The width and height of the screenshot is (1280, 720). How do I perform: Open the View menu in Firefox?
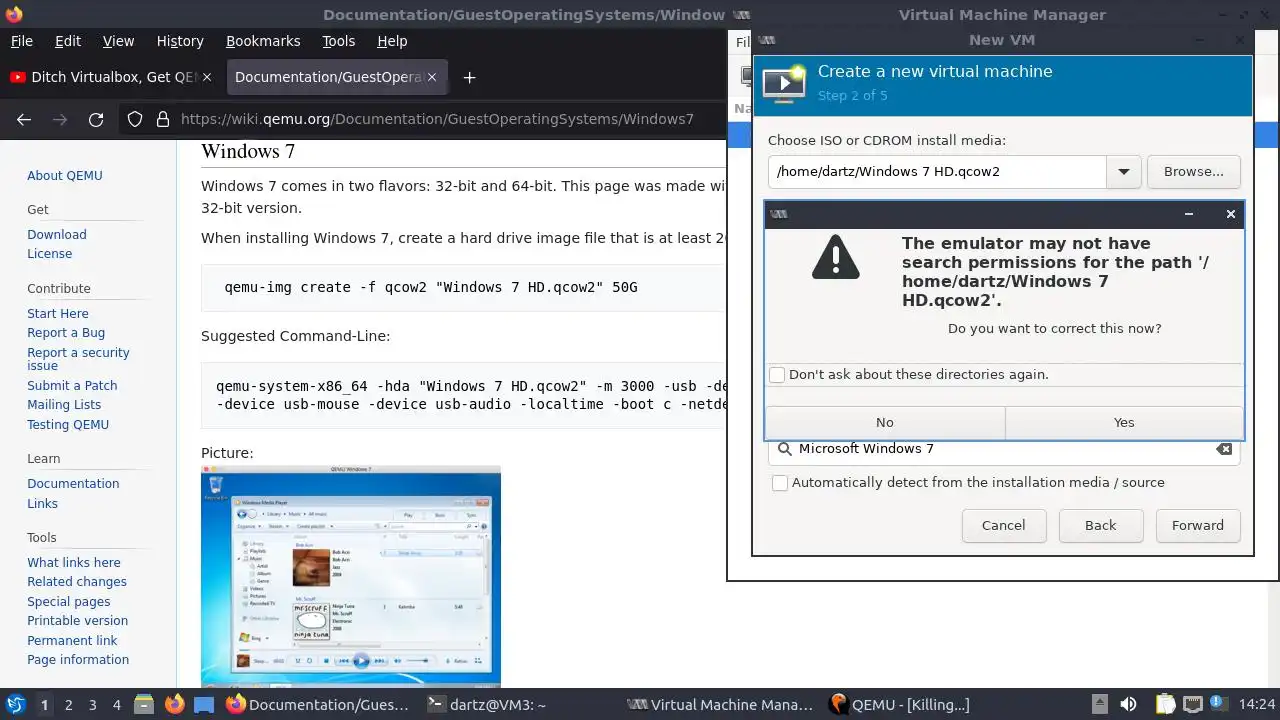pyautogui.click(x=118, y=41)
